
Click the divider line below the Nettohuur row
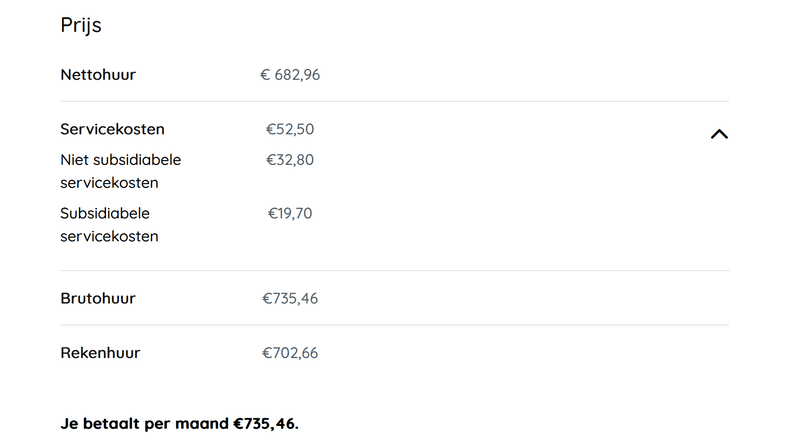click(x=394, y=102)
